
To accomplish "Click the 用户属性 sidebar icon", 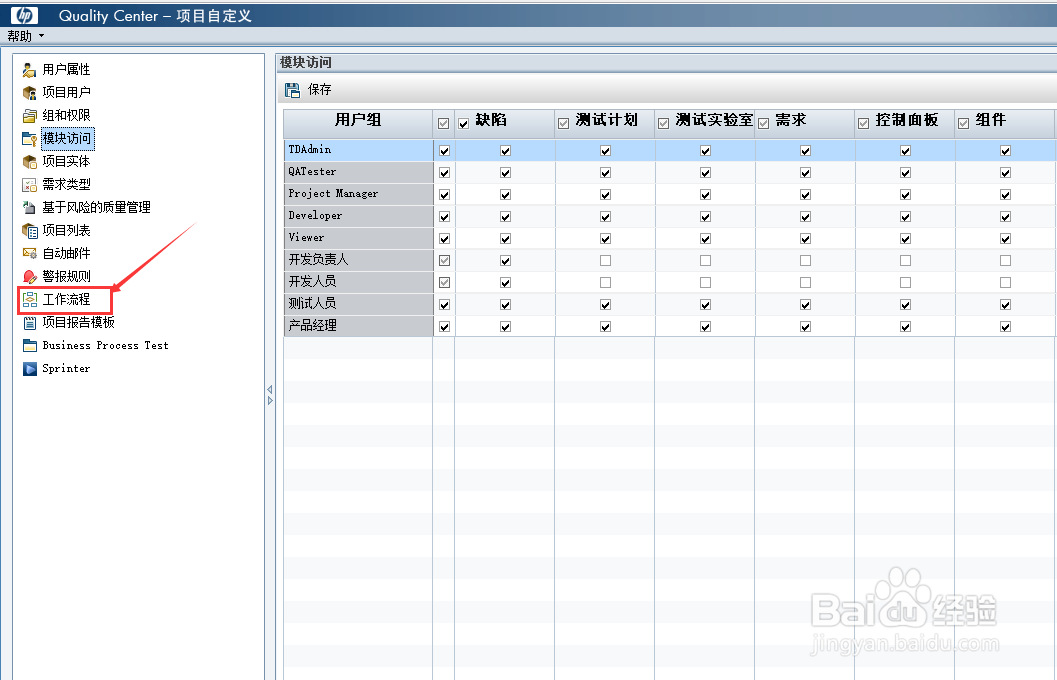I will (30, 69).
